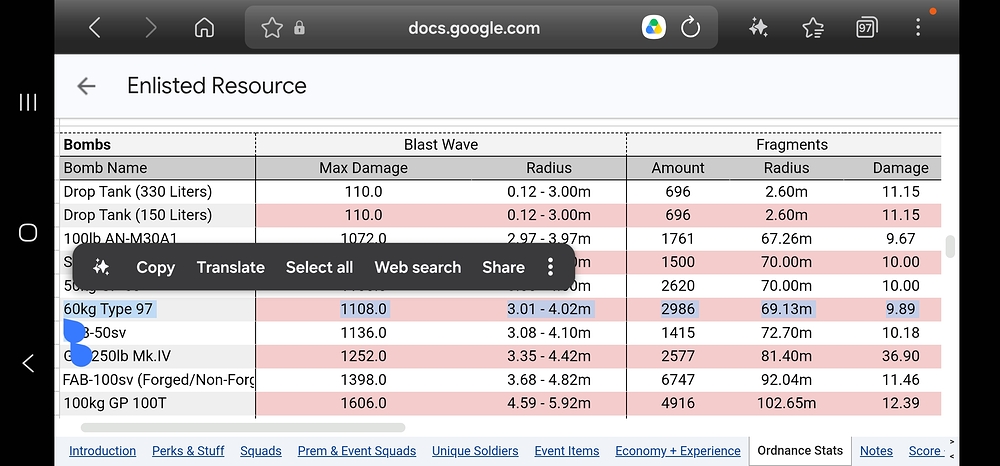1000x466 pixels.
Task: Open the AI sparkle assistant in toolbar
Action: tap(758, 27)
